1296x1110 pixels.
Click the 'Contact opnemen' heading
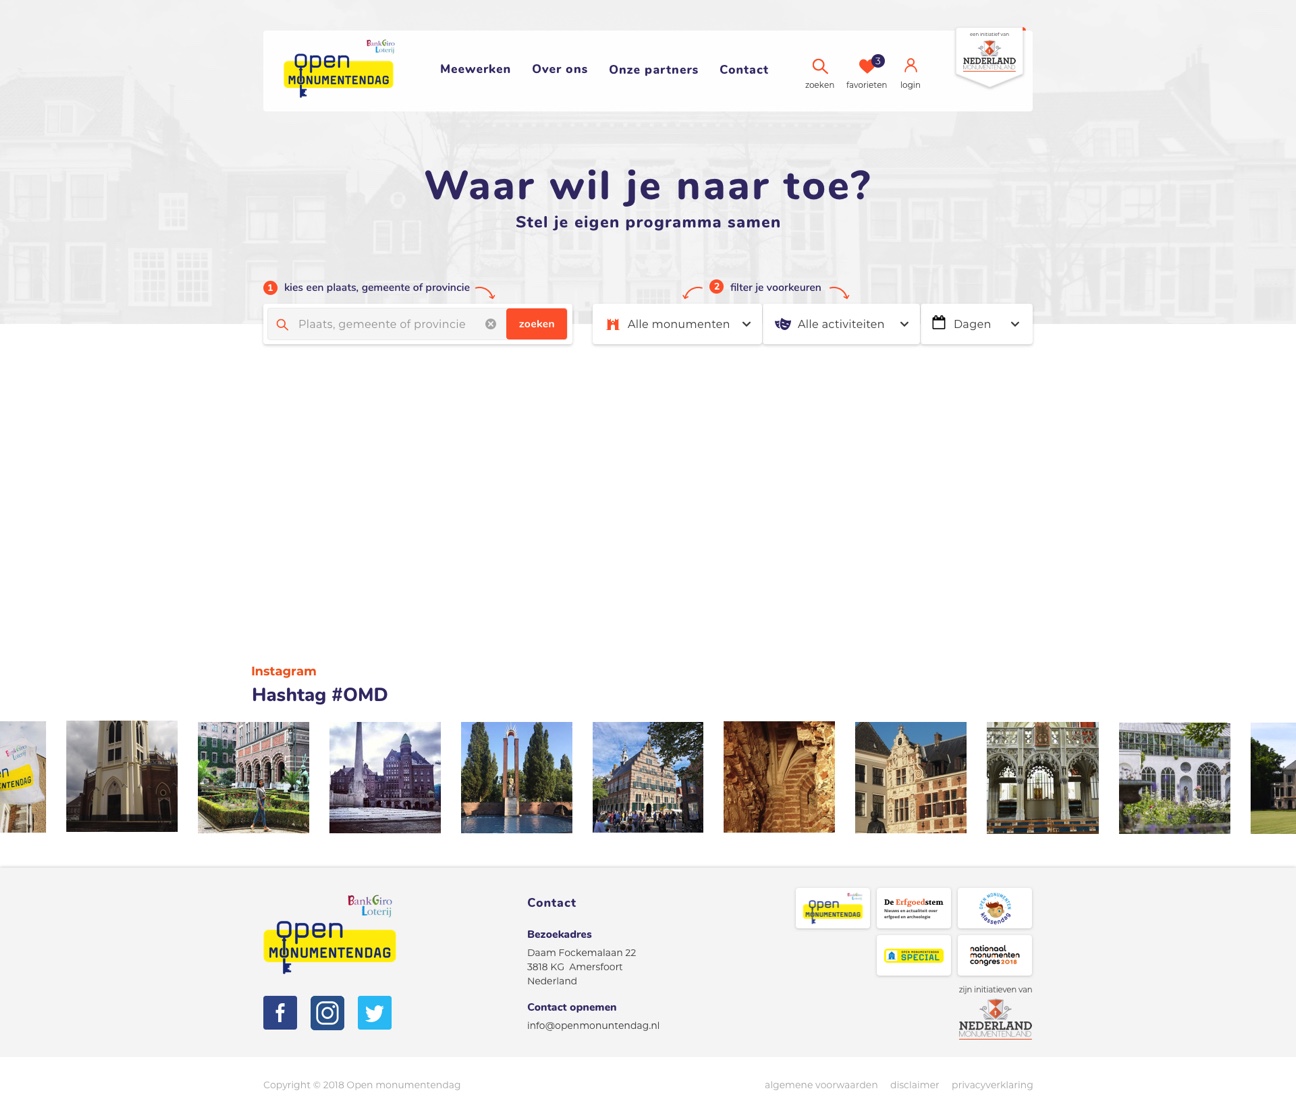pos(572,1007)
